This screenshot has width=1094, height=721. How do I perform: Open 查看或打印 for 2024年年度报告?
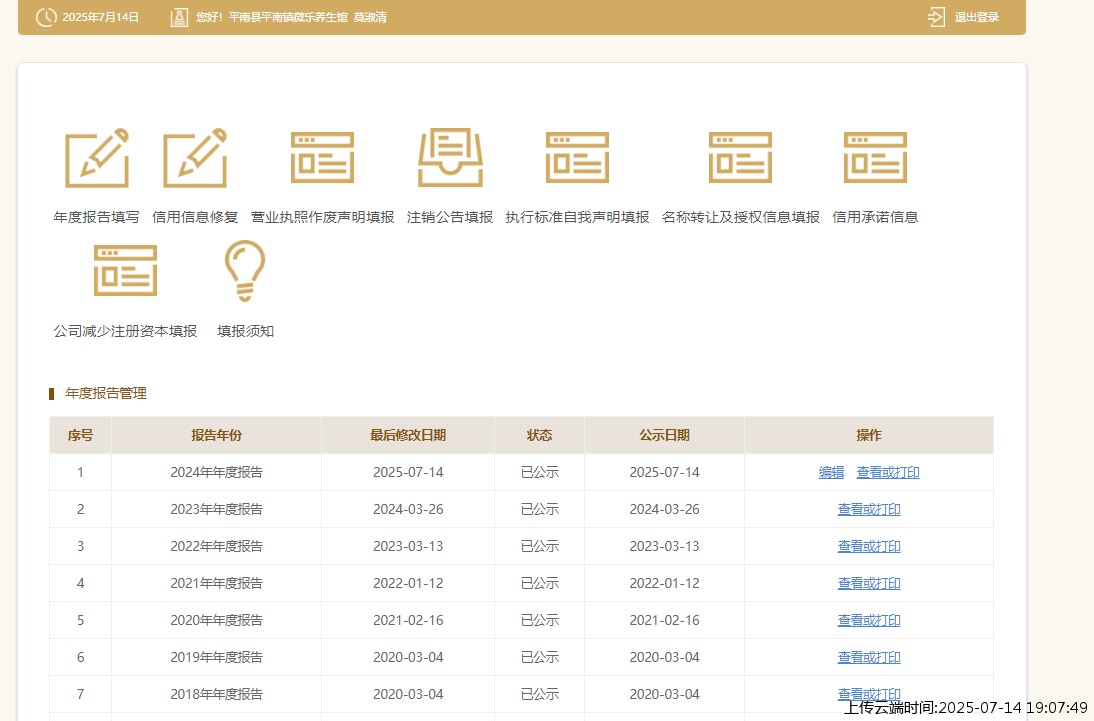[887, 473]
